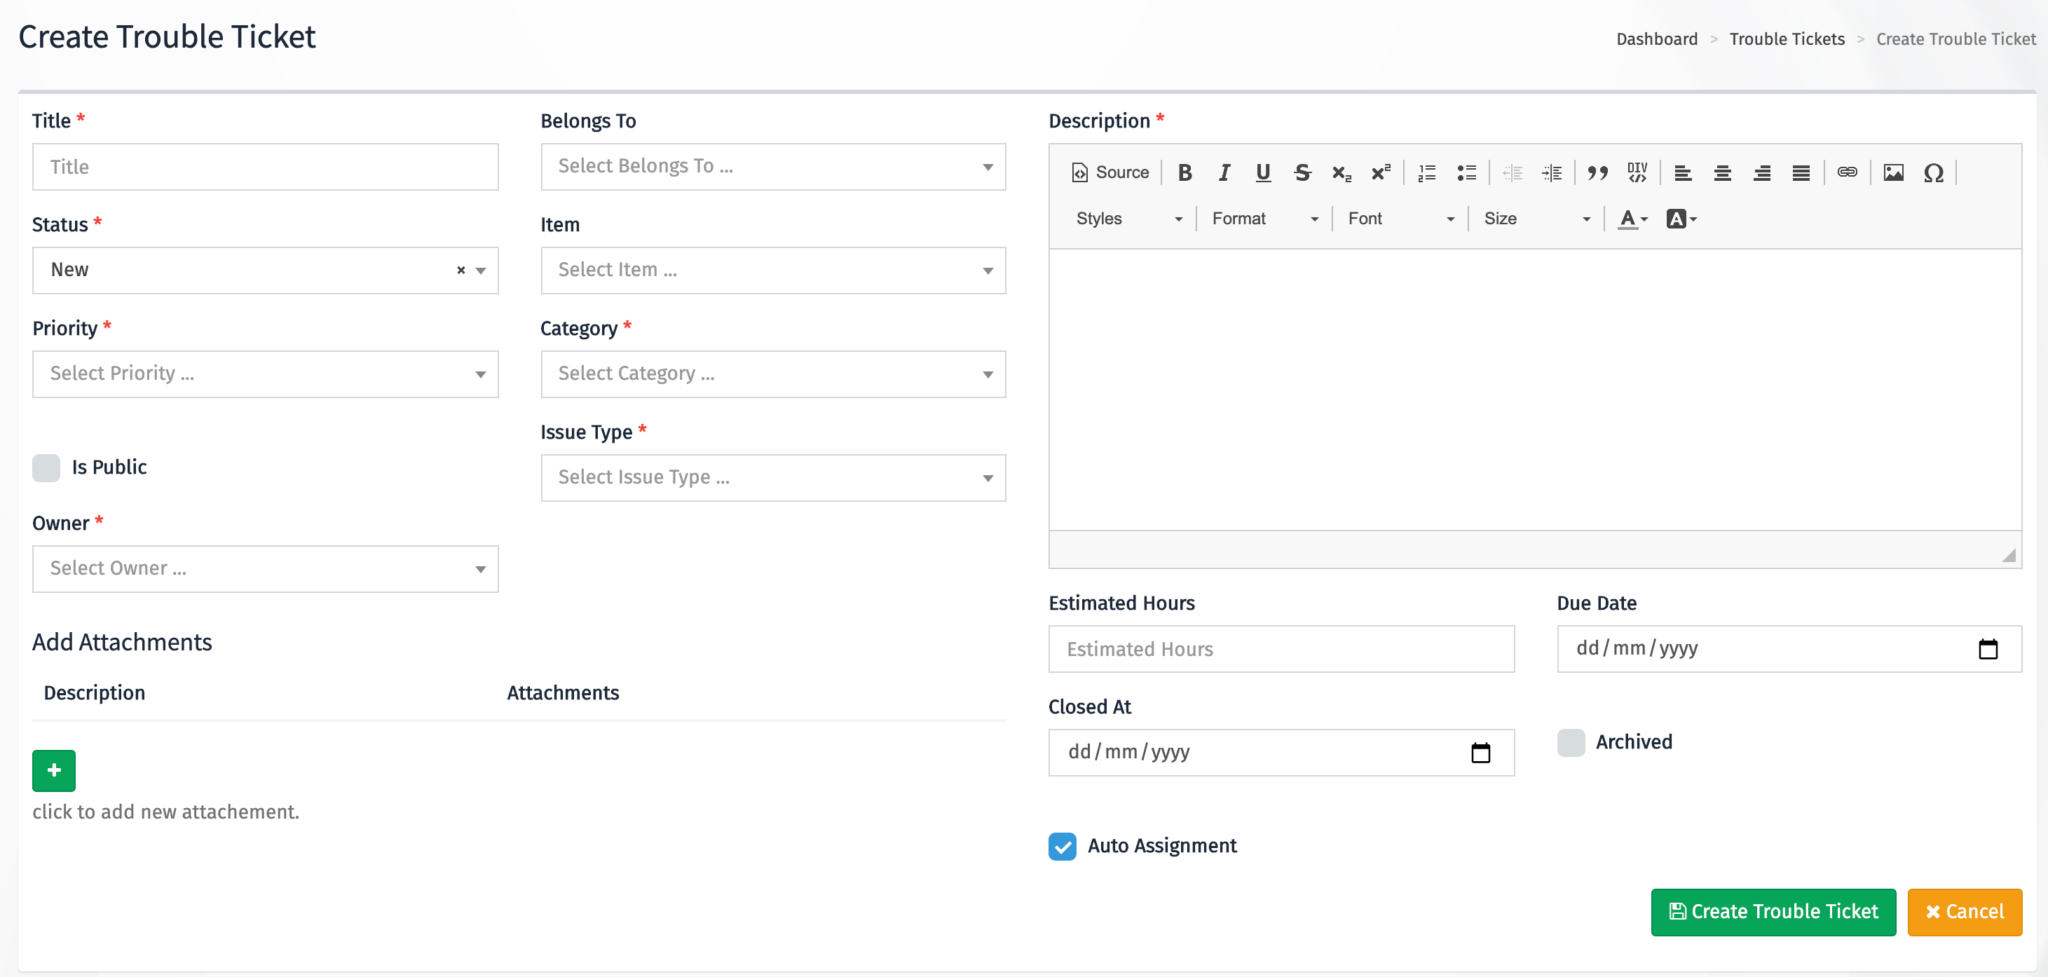Click the Strikethrough icon
Screen dimensions: 2048x977
(1302, 173)
